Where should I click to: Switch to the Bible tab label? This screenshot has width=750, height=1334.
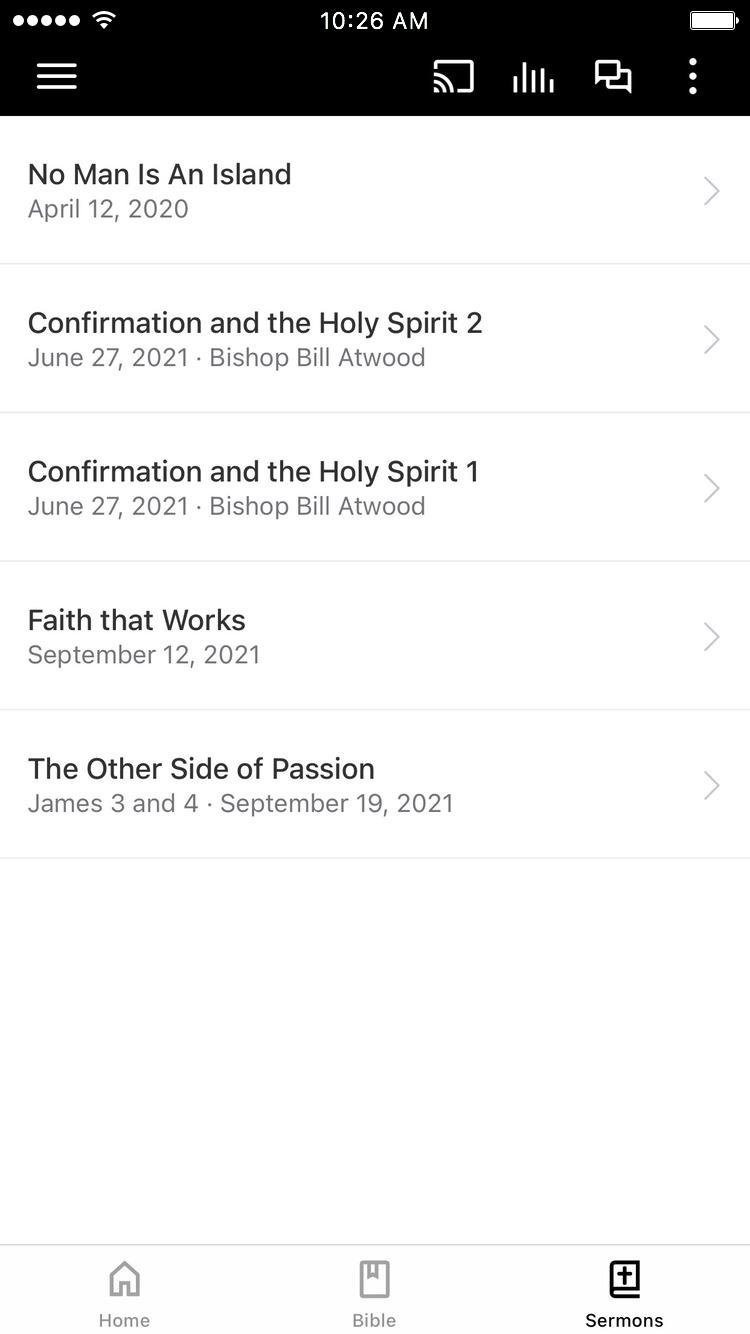(x=374, y=1320)
